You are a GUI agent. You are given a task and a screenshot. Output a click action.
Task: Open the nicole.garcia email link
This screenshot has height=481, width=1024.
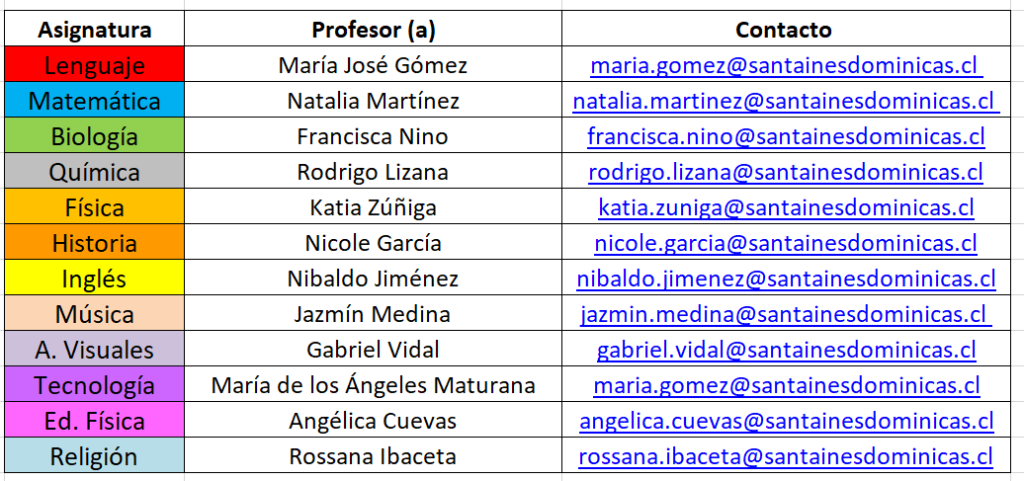(785, 243)
